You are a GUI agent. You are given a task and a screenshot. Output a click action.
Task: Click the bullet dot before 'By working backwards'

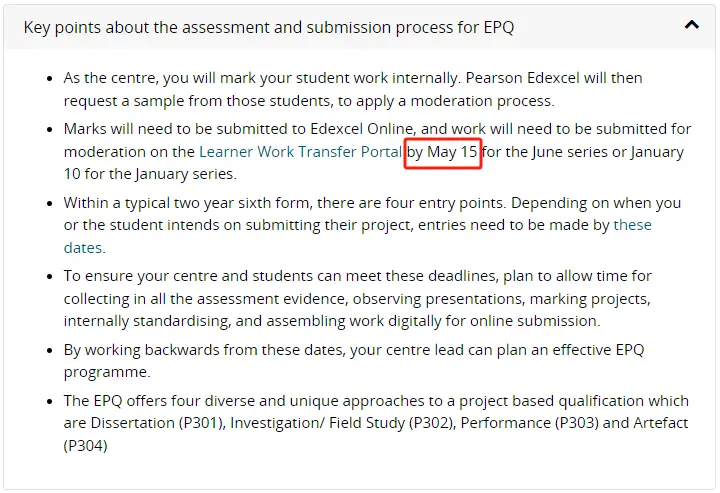click(x=50, y=351)
